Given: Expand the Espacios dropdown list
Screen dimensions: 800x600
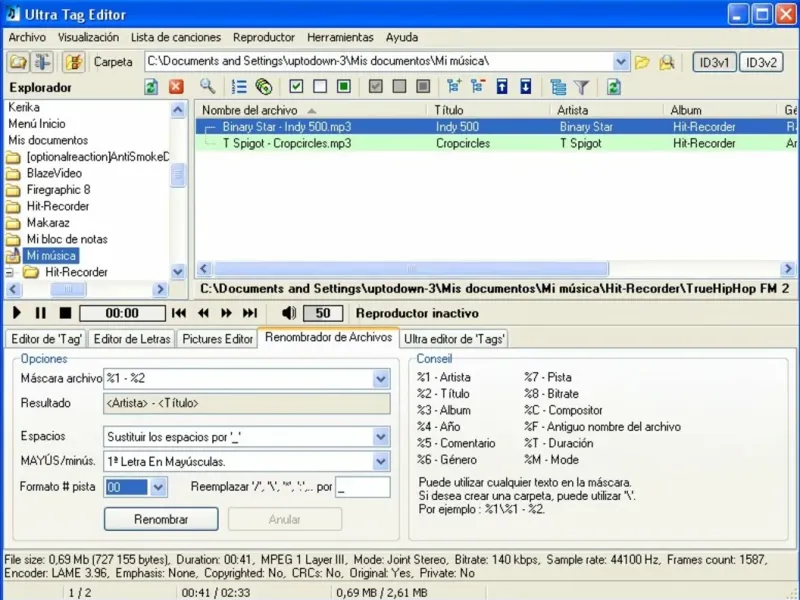Looking at the screenshot, I should tap(381, 437).
